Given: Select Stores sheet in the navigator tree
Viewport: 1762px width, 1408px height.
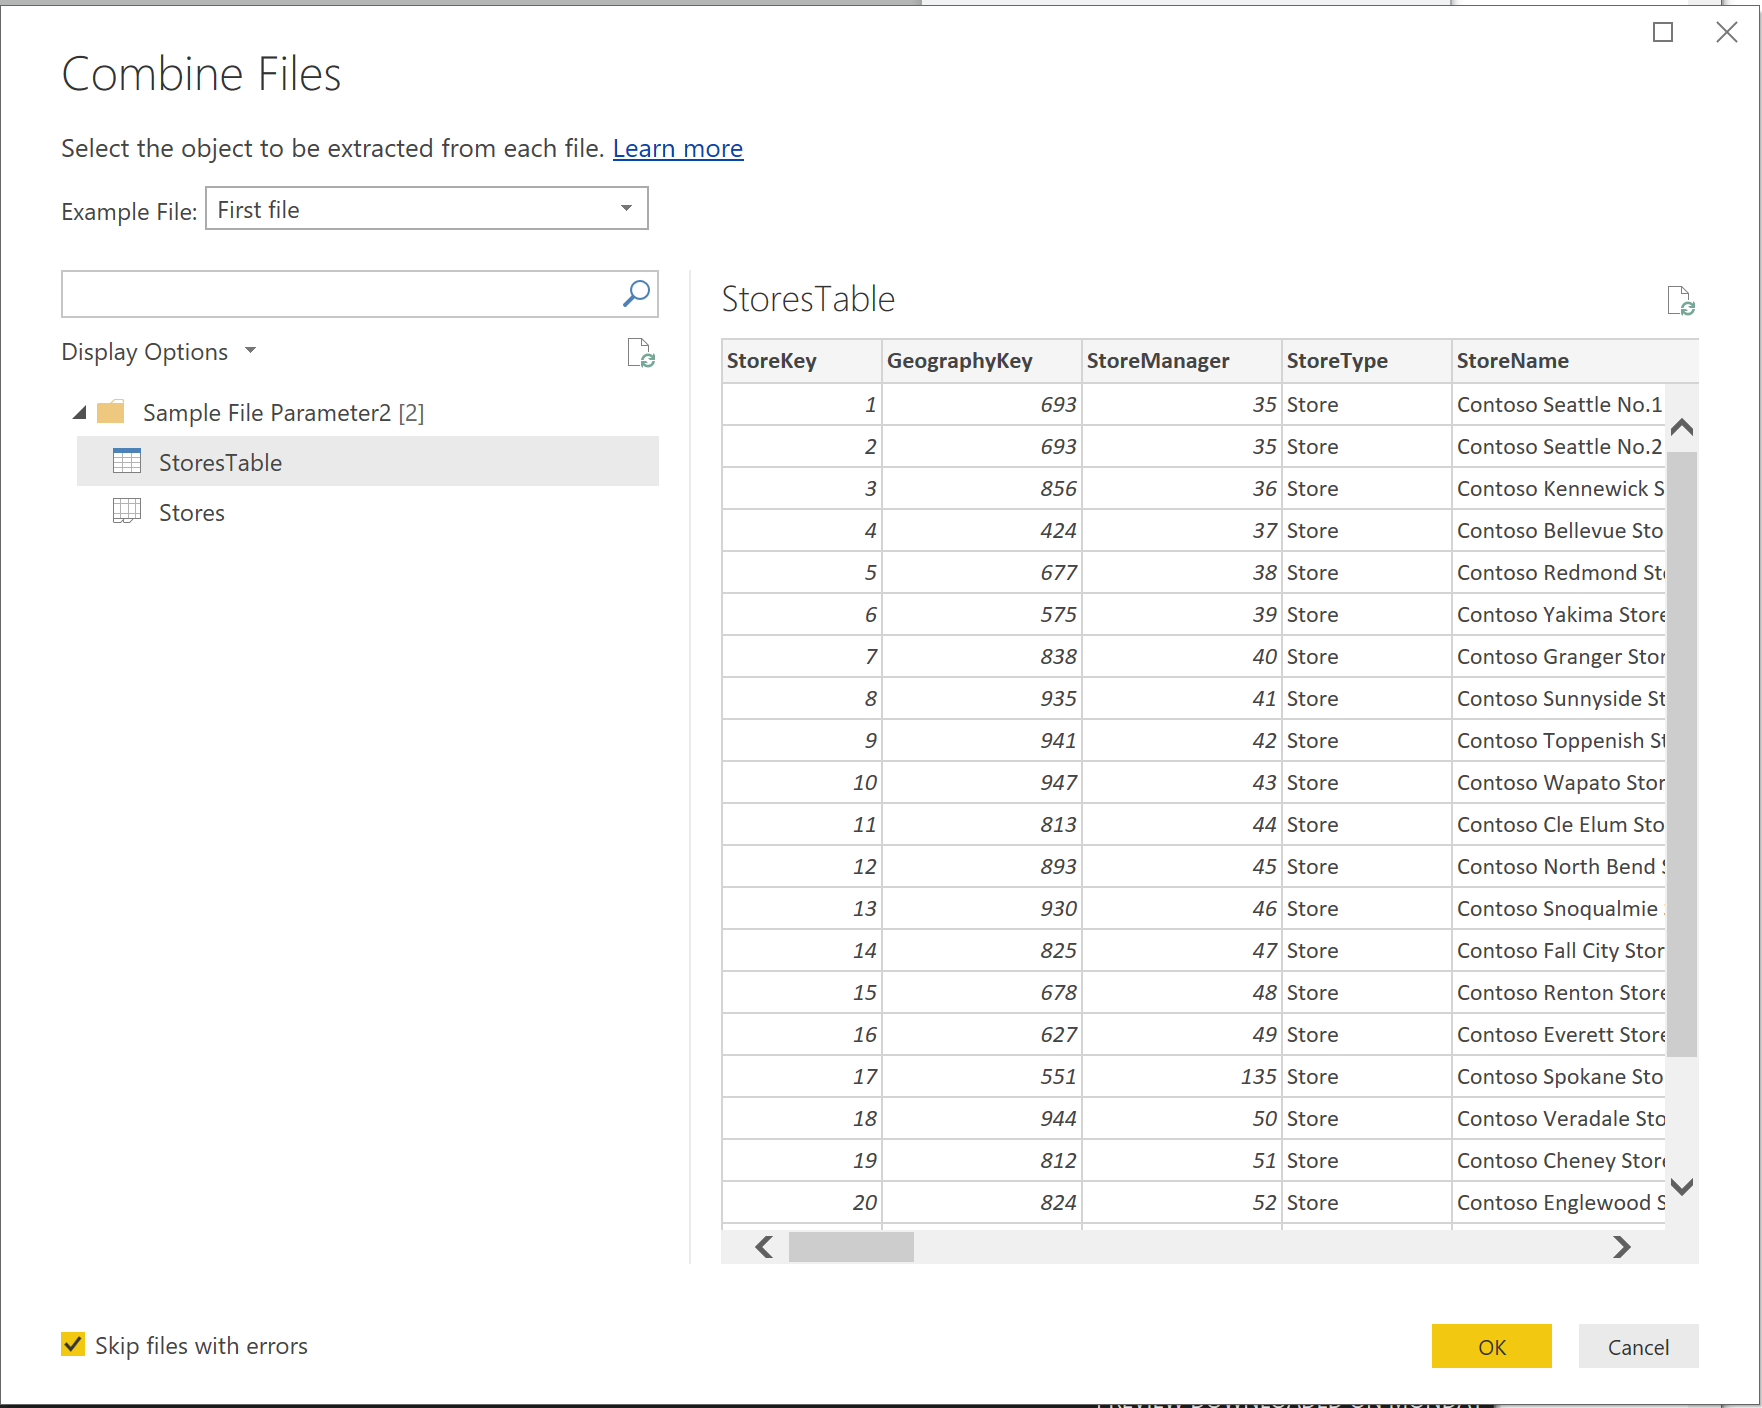Looking at the screenshot, I should [x=368, y=512].
